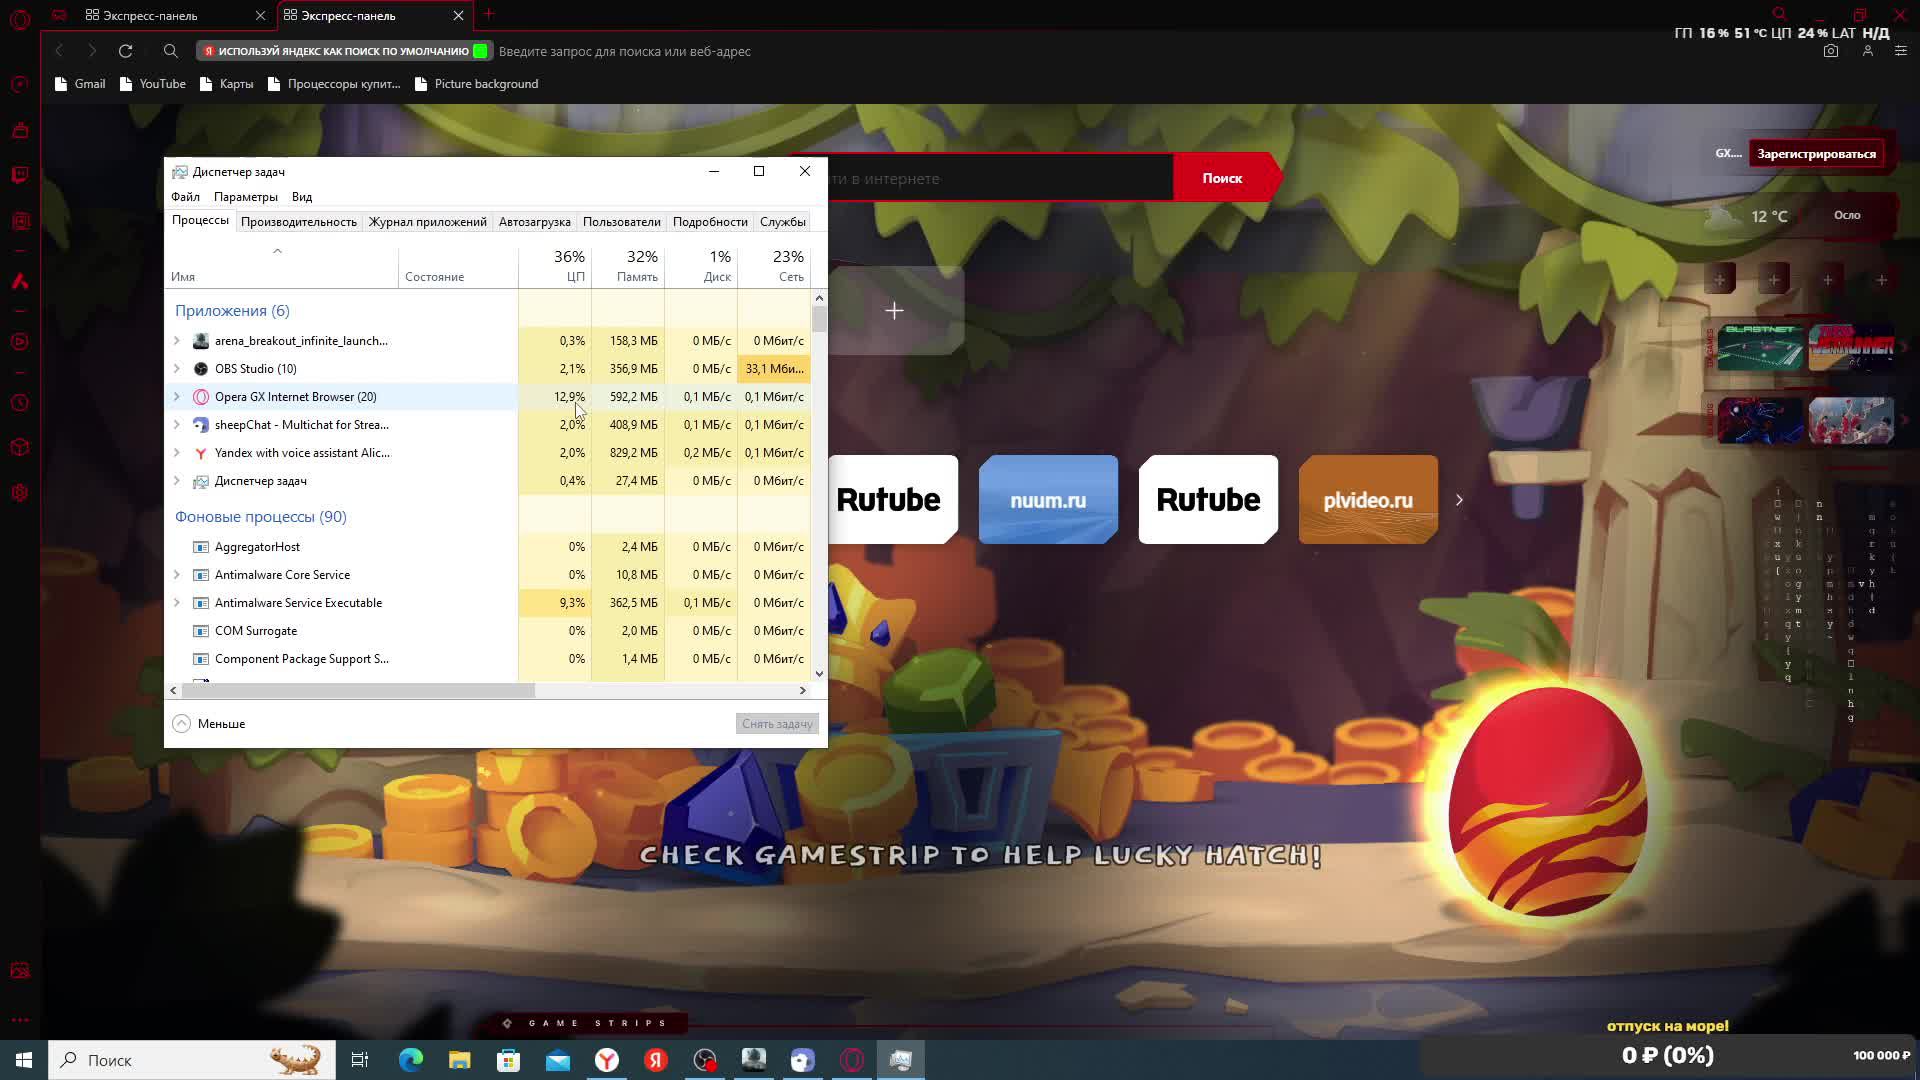Click the Twitch icon in Opera sidebar
Viewport: 1920px width, 1080px height.
(20, 175)
